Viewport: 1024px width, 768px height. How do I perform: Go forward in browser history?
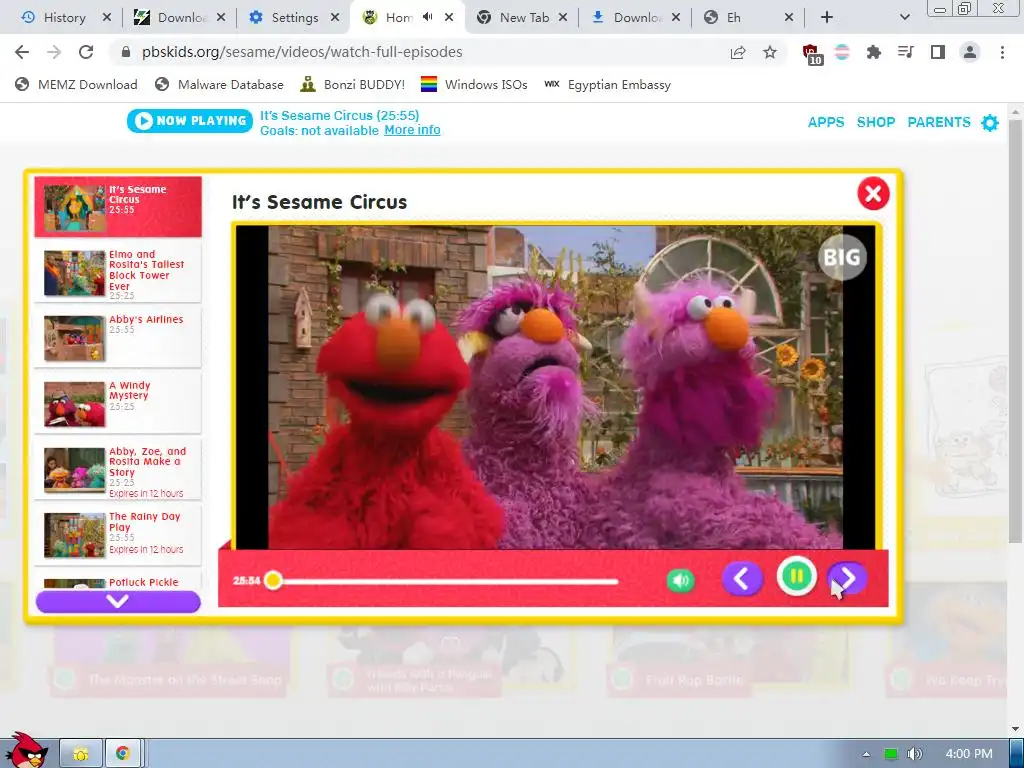click(54, 52)
